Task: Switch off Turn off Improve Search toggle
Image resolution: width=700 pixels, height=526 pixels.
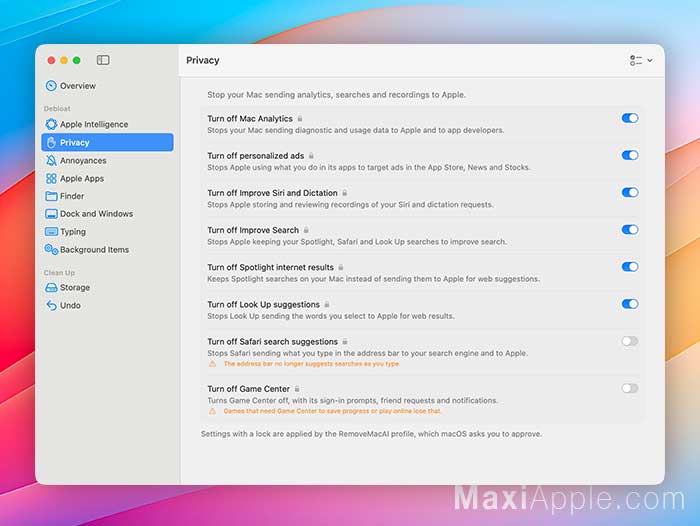Action: [x=629, y=230]
